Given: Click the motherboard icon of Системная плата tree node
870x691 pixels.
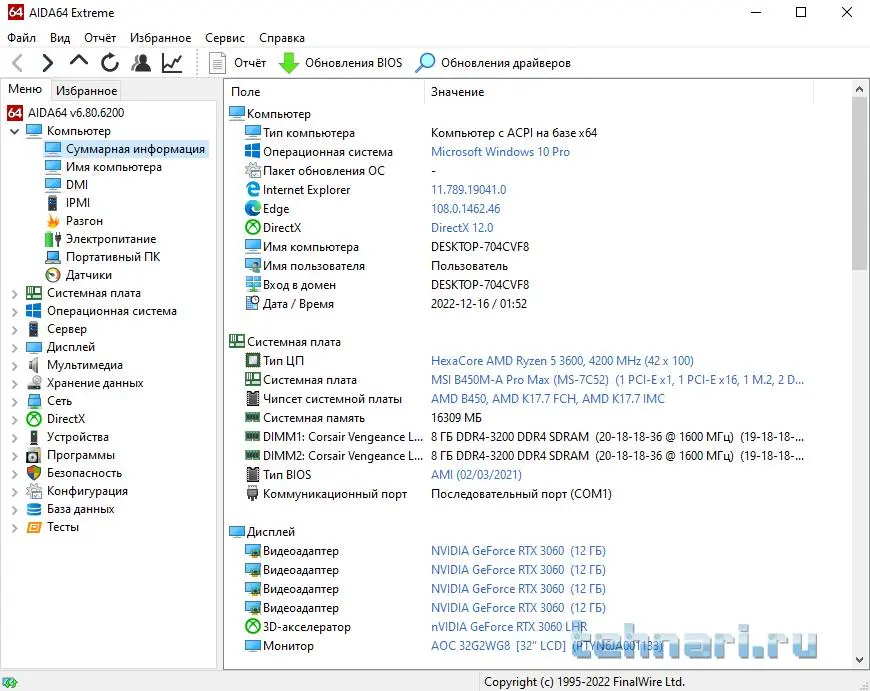Looking at the screenshot, I should [34, 293].
